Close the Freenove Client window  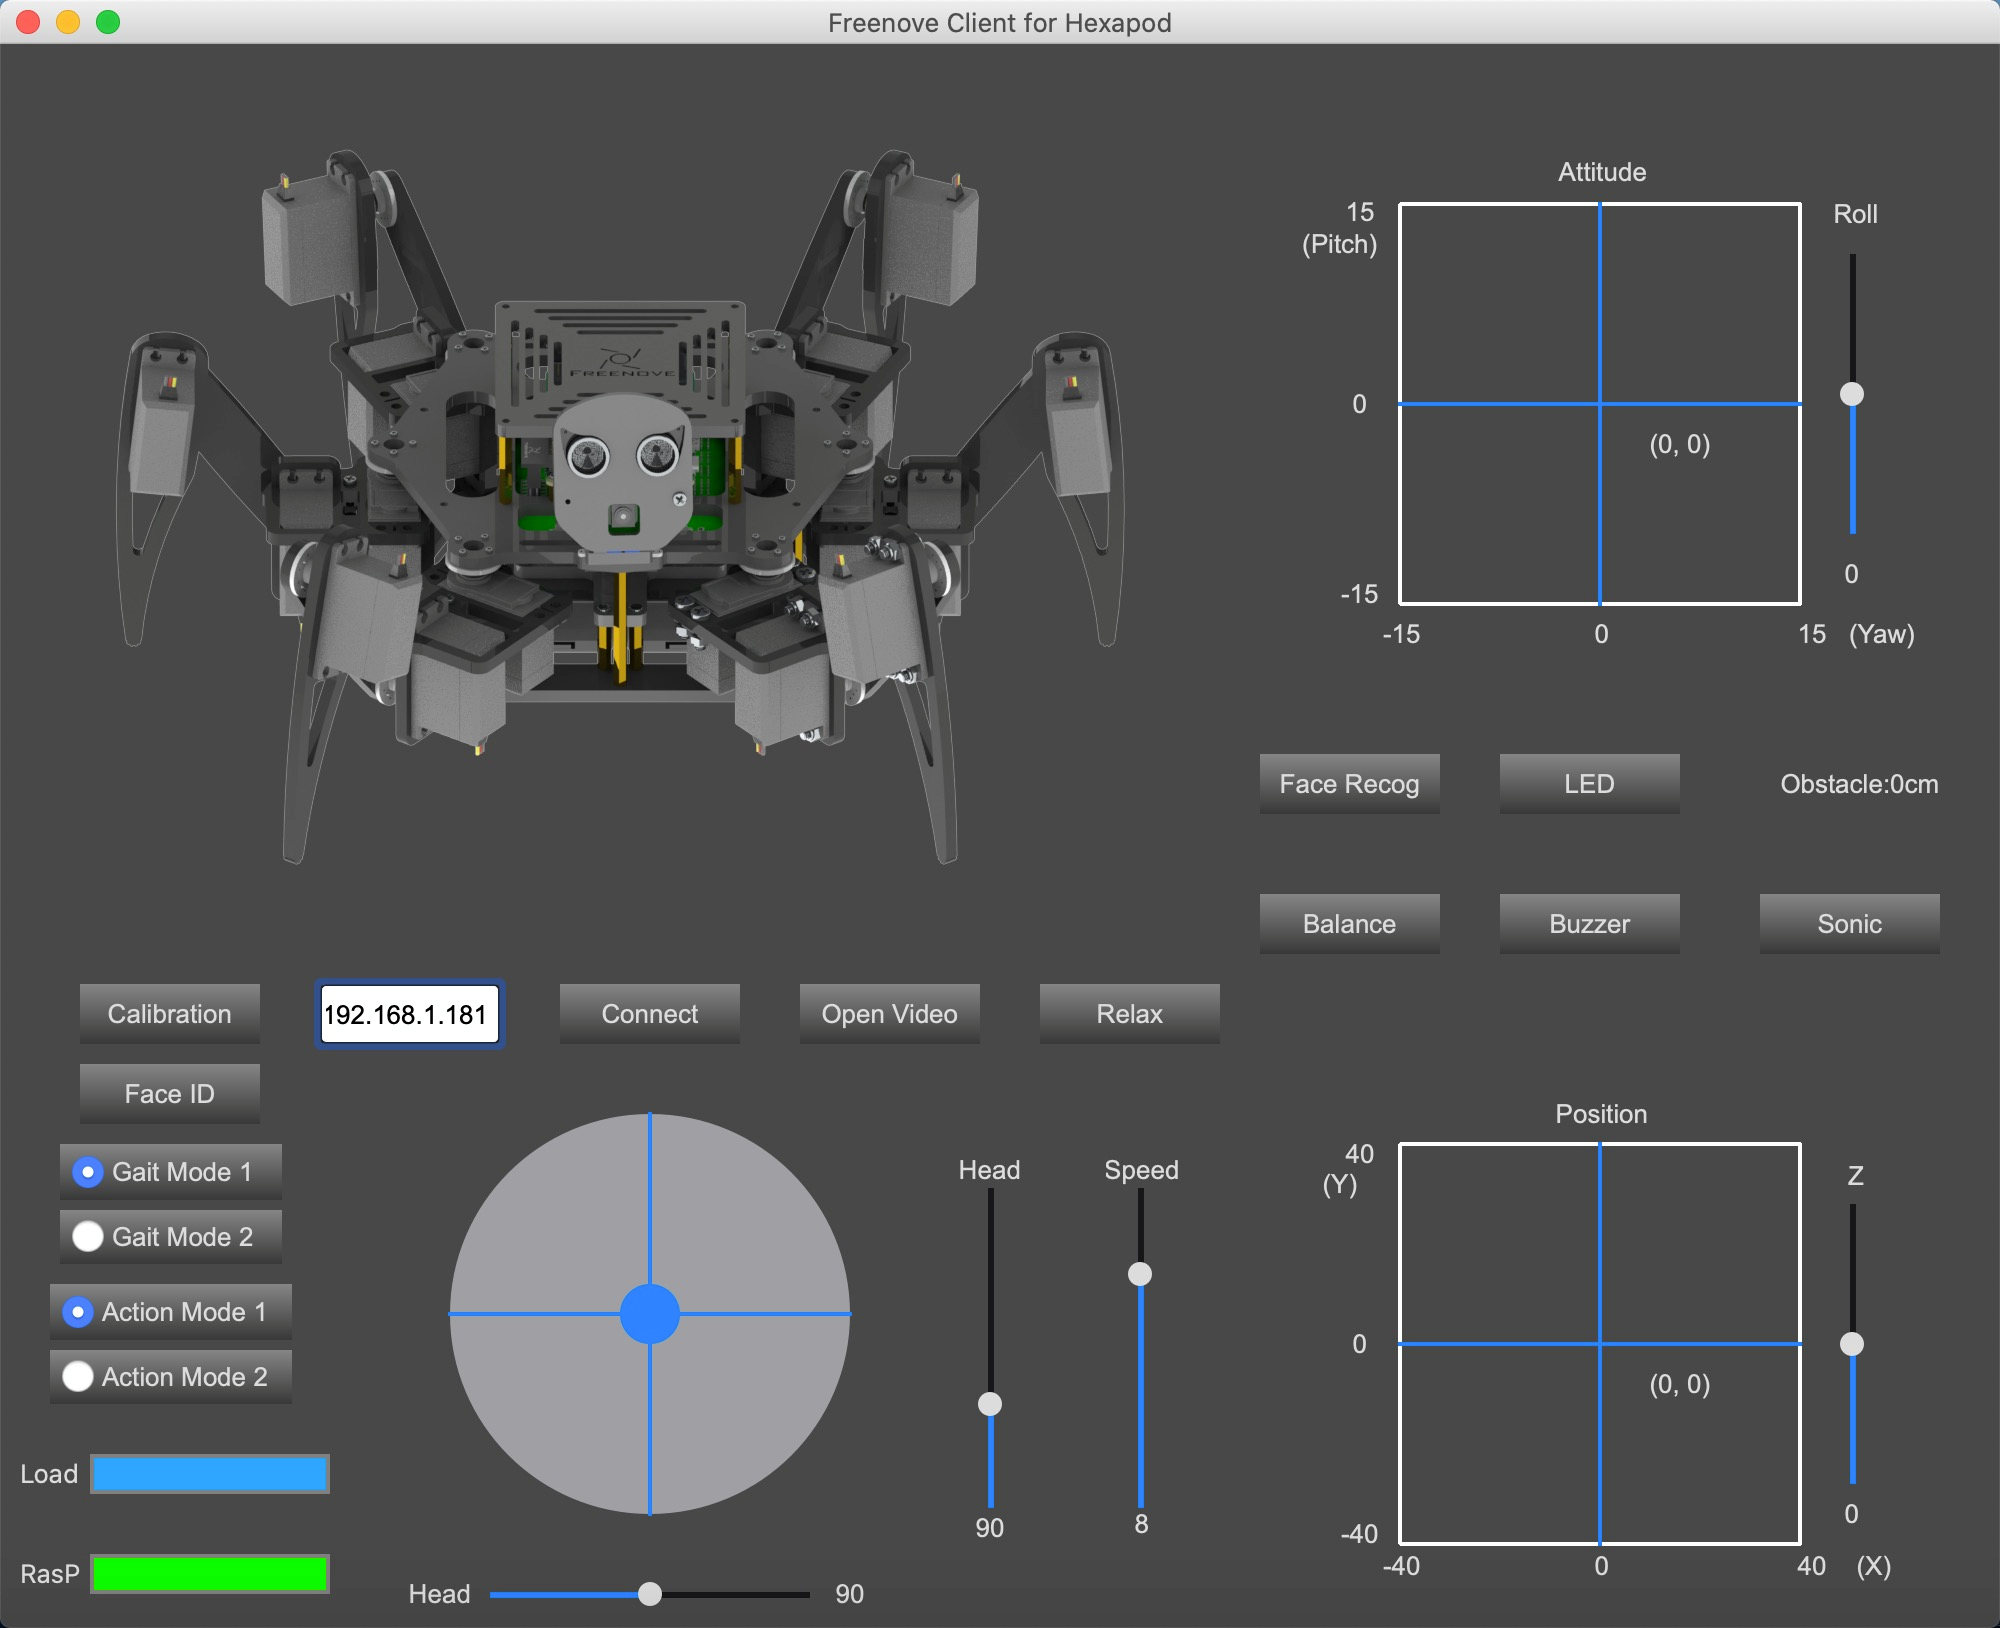pyautogui.click(x=28, y=22)
